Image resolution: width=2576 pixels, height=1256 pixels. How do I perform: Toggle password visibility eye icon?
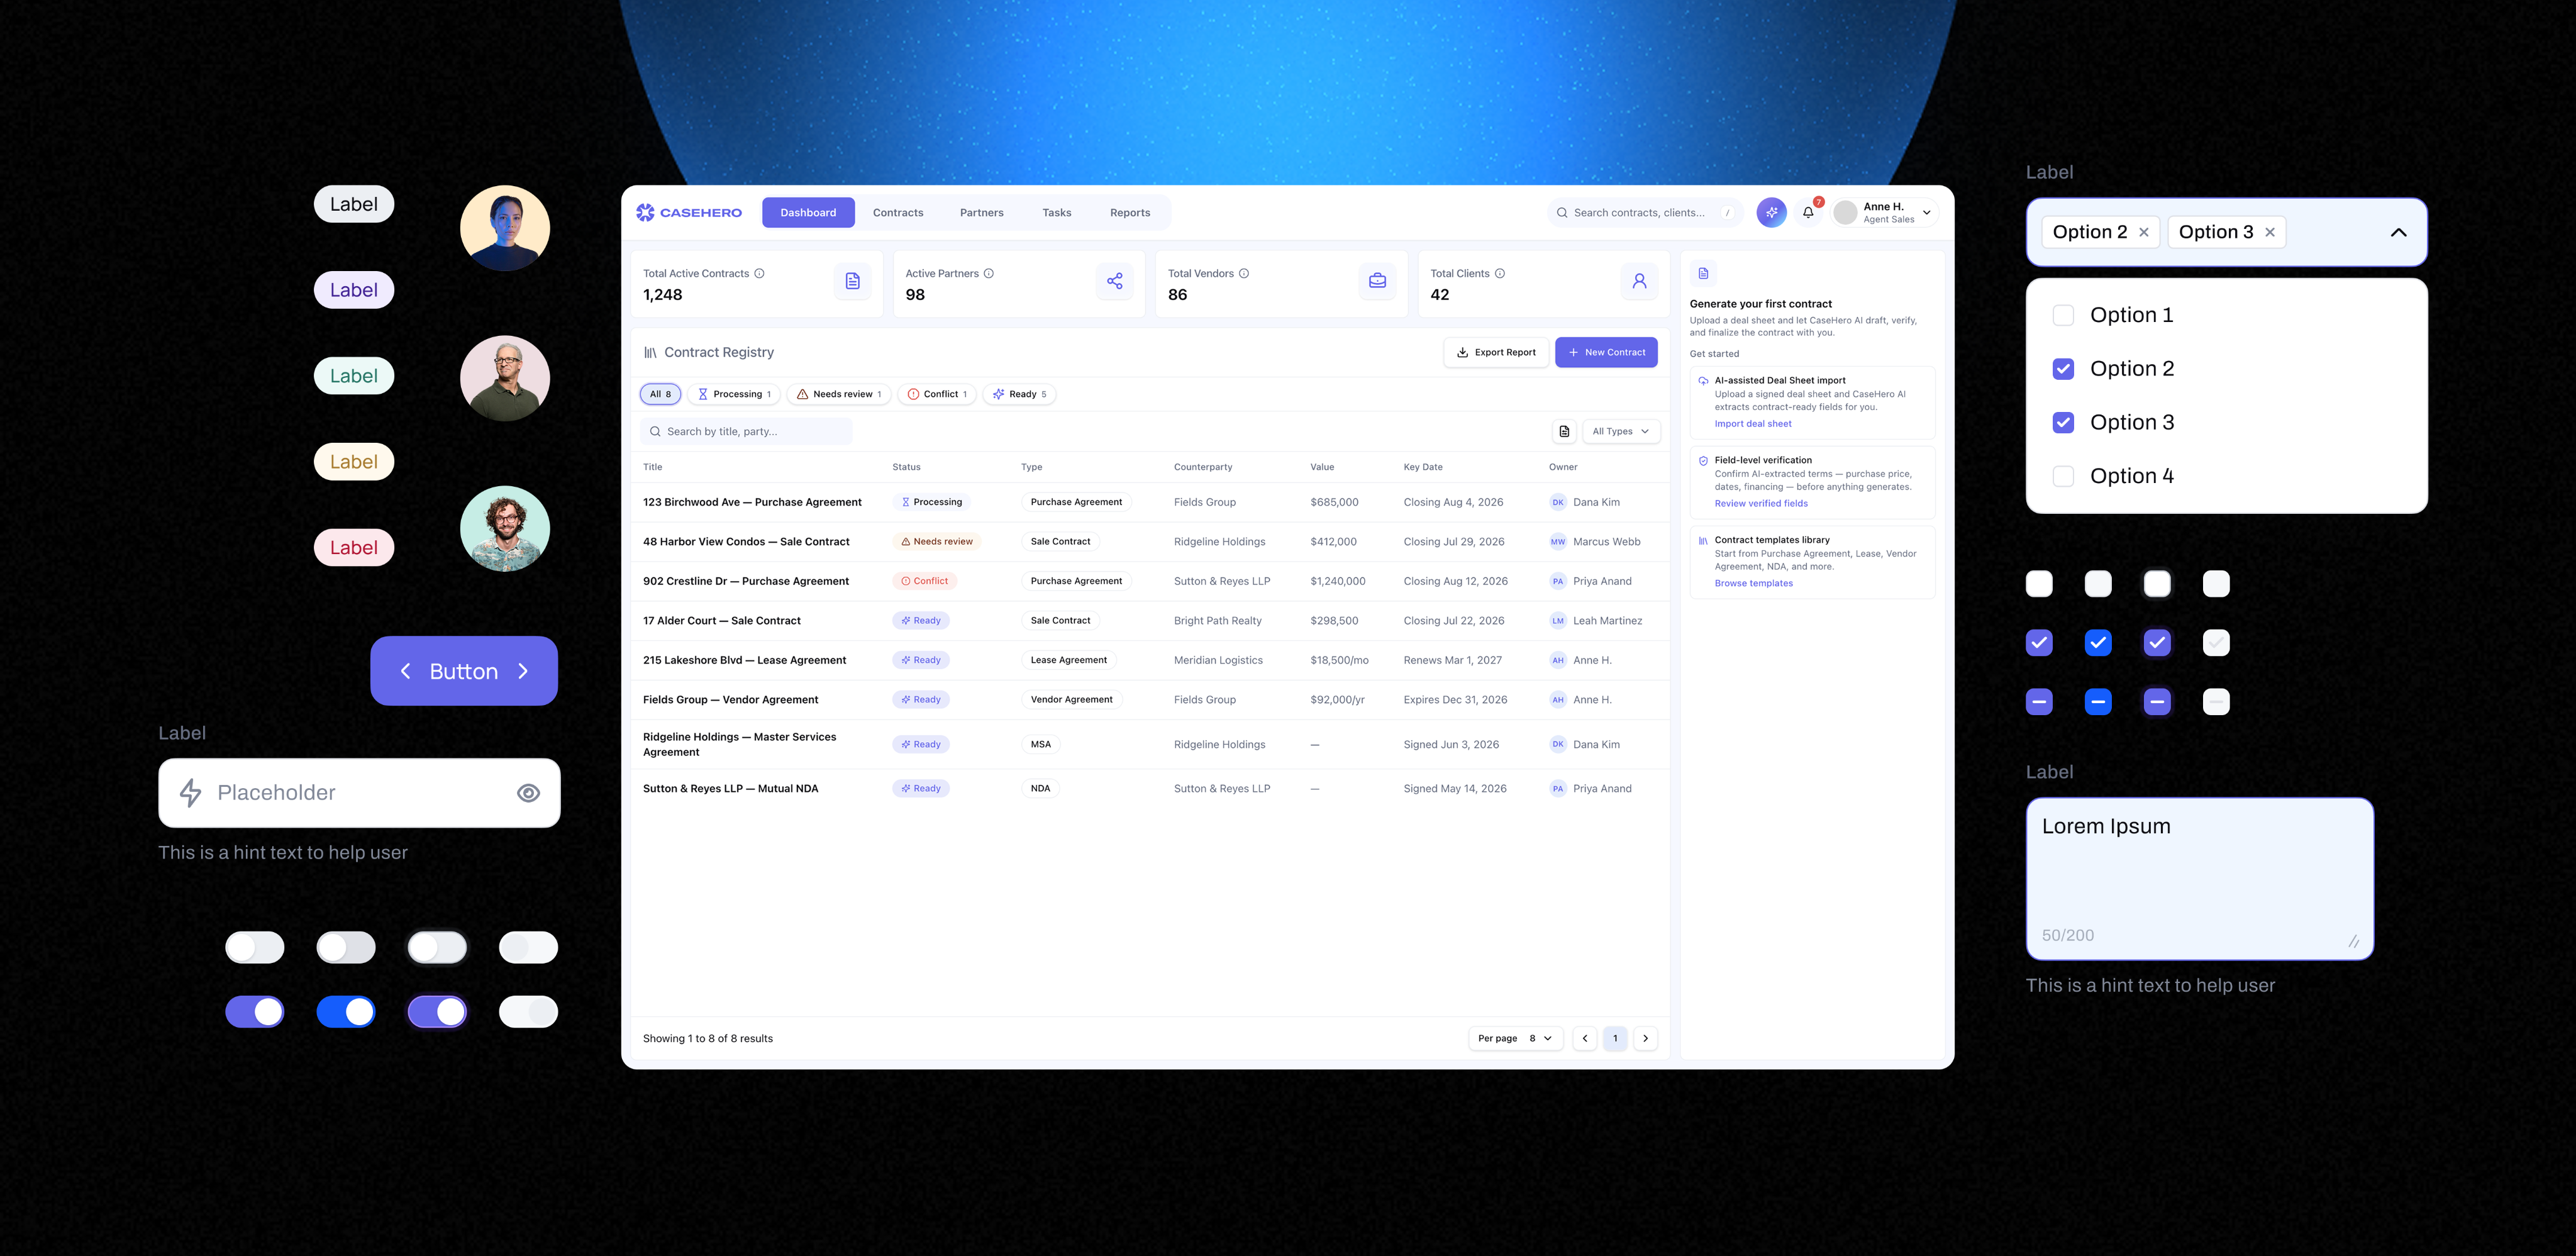click(x=528, y=793)
